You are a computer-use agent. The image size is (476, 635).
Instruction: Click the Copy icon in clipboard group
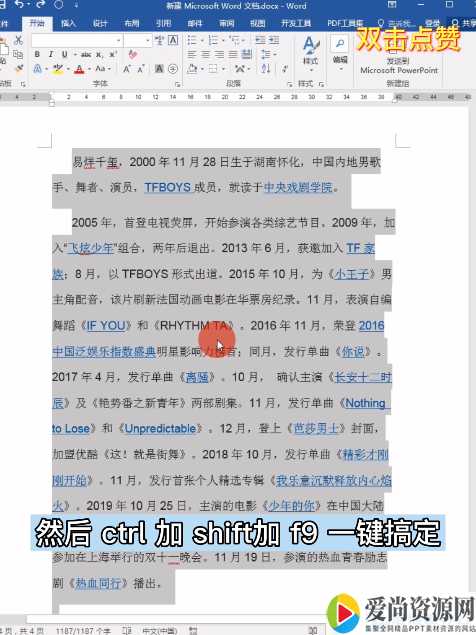click(x=18, y=55)
